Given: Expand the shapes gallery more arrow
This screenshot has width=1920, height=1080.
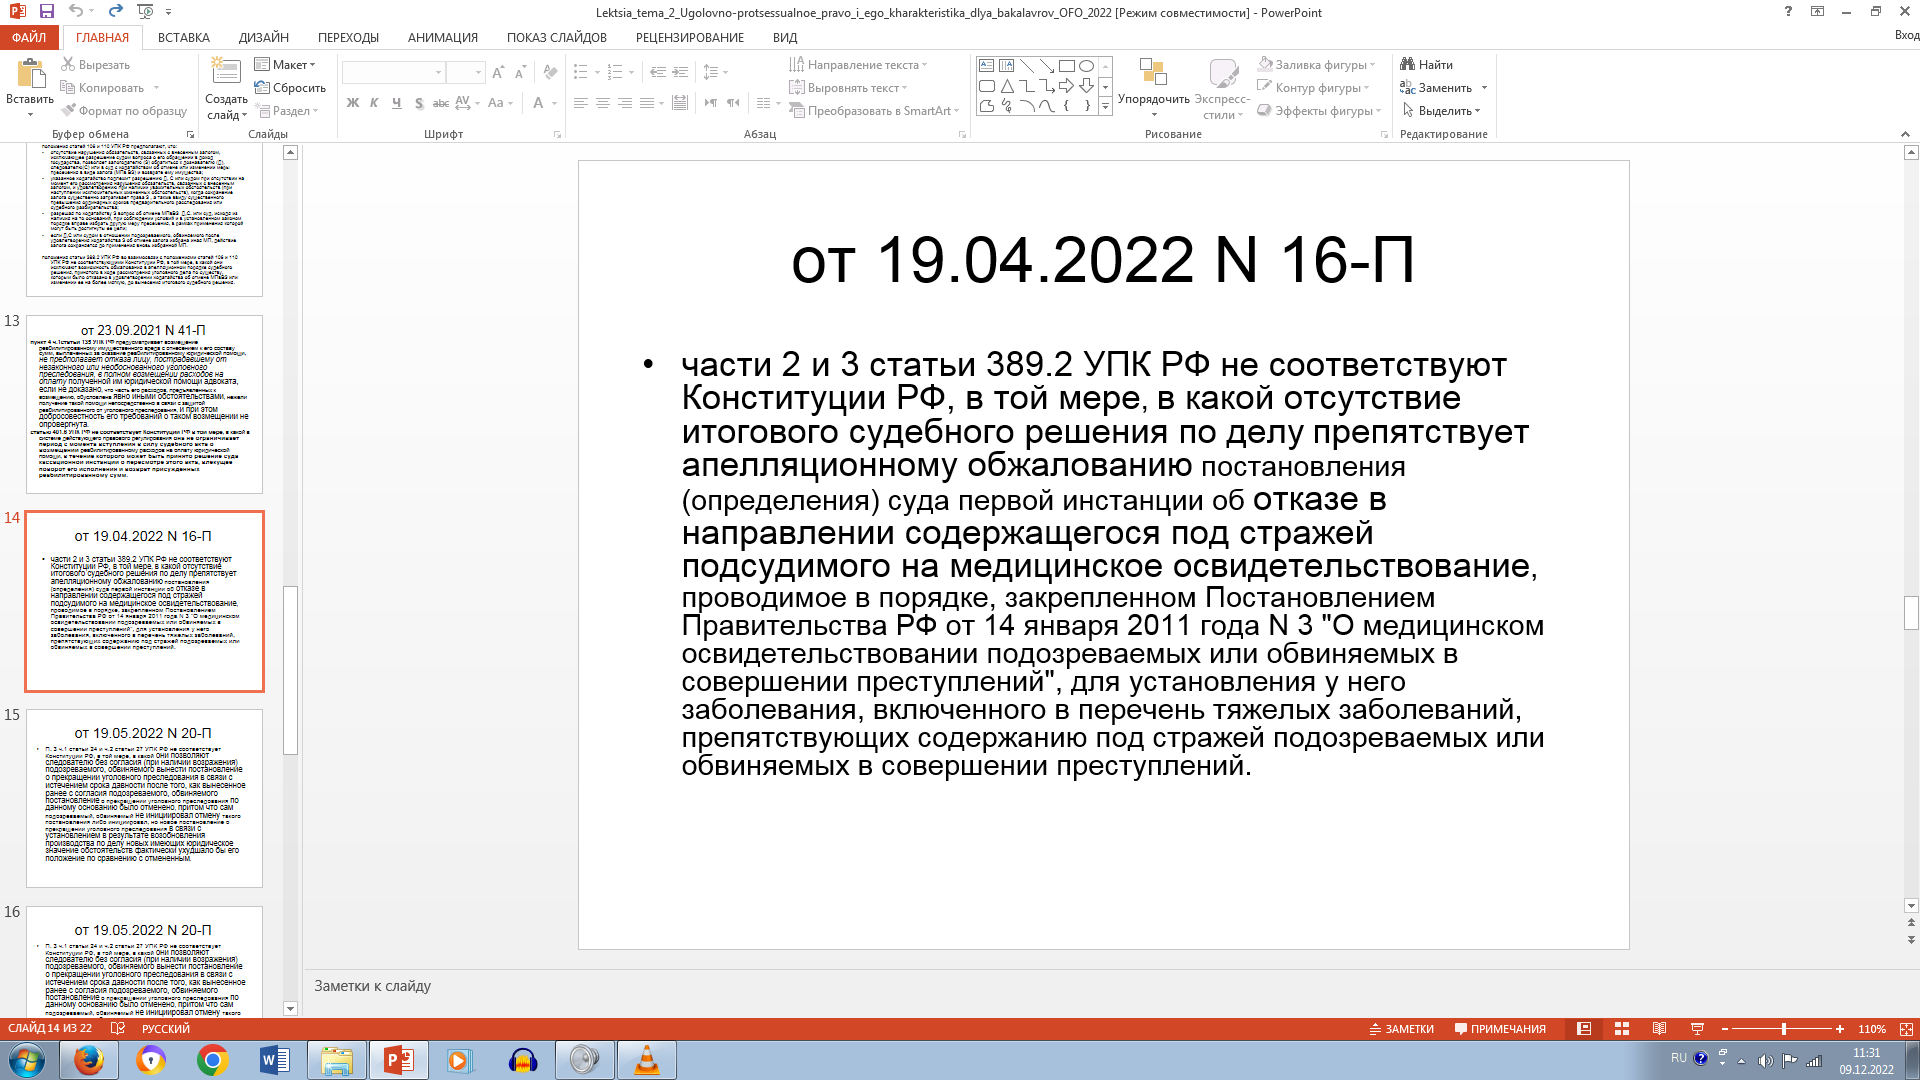Looking at the screenshot, I should [x=1105, y=107].
